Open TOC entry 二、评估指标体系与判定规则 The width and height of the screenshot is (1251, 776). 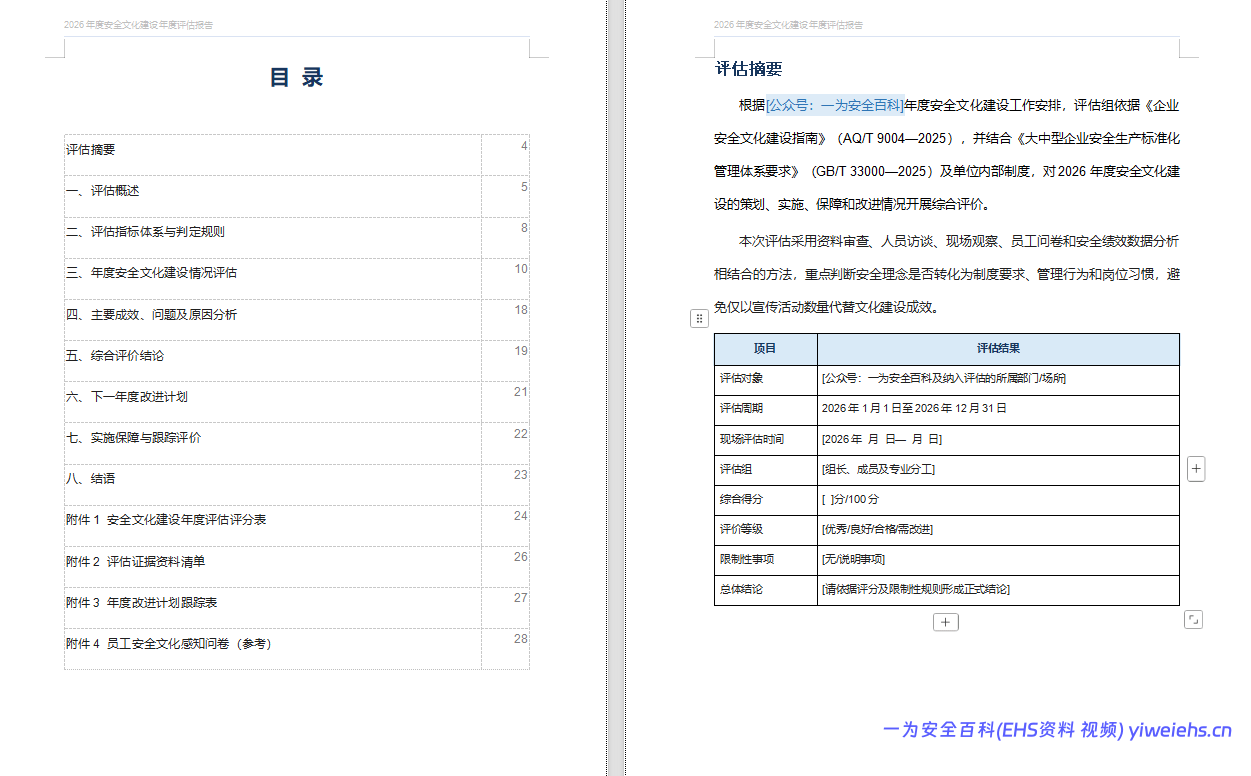pos(146,232)
